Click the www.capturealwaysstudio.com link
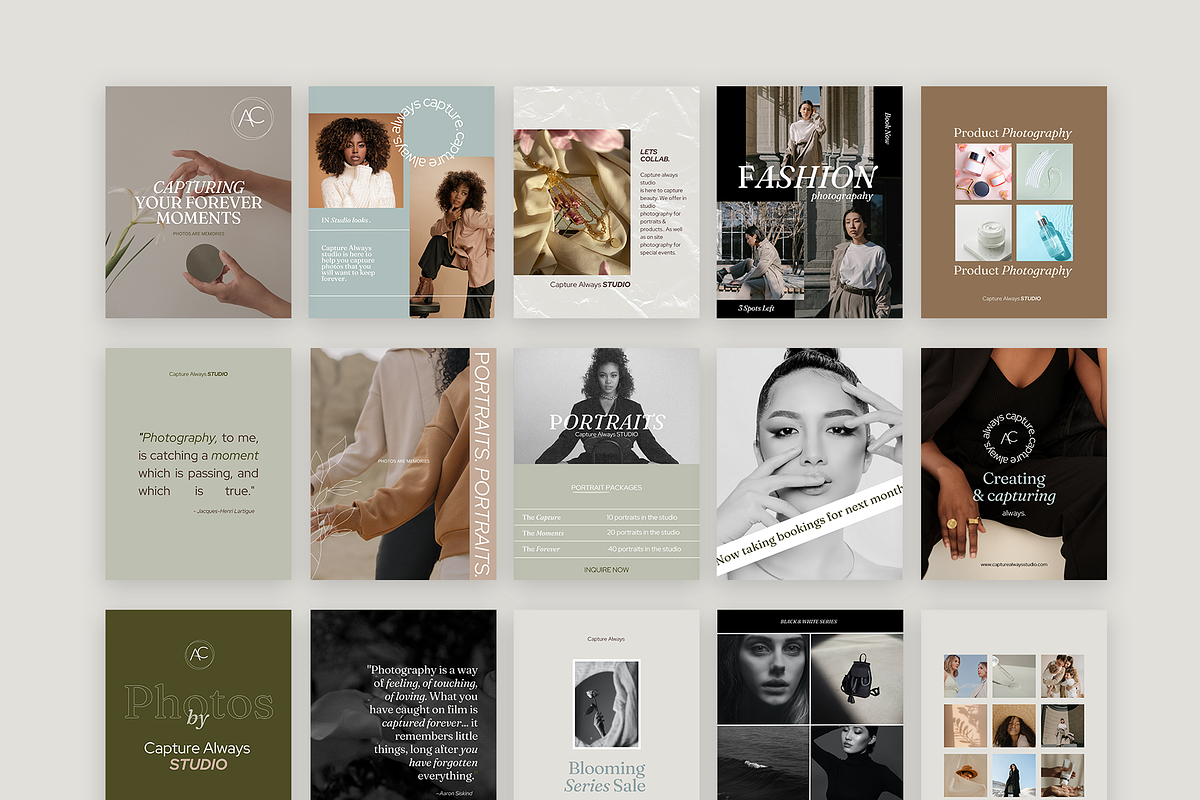Image resolution: width=1200 pixels, height=800 pixels. 1014,564
